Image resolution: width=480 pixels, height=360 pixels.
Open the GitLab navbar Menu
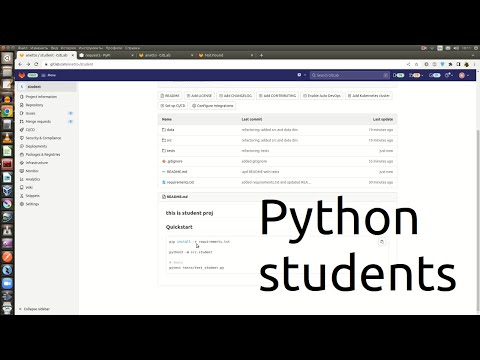pyautogui.click(x=49, y=75)
